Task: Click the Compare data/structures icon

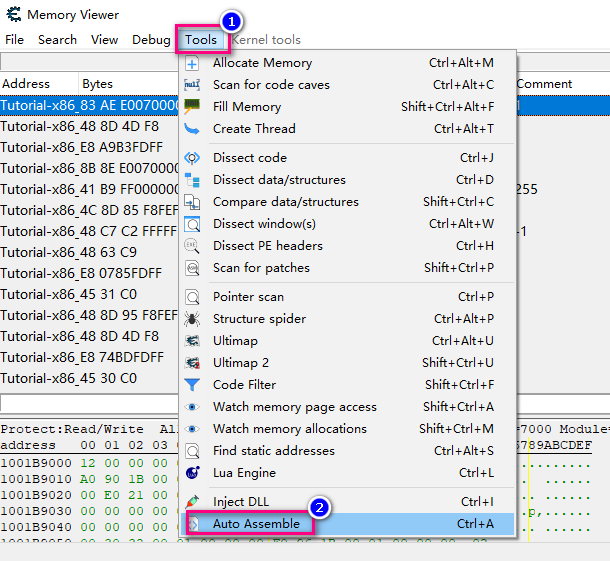Action: (x=192, y=202)
